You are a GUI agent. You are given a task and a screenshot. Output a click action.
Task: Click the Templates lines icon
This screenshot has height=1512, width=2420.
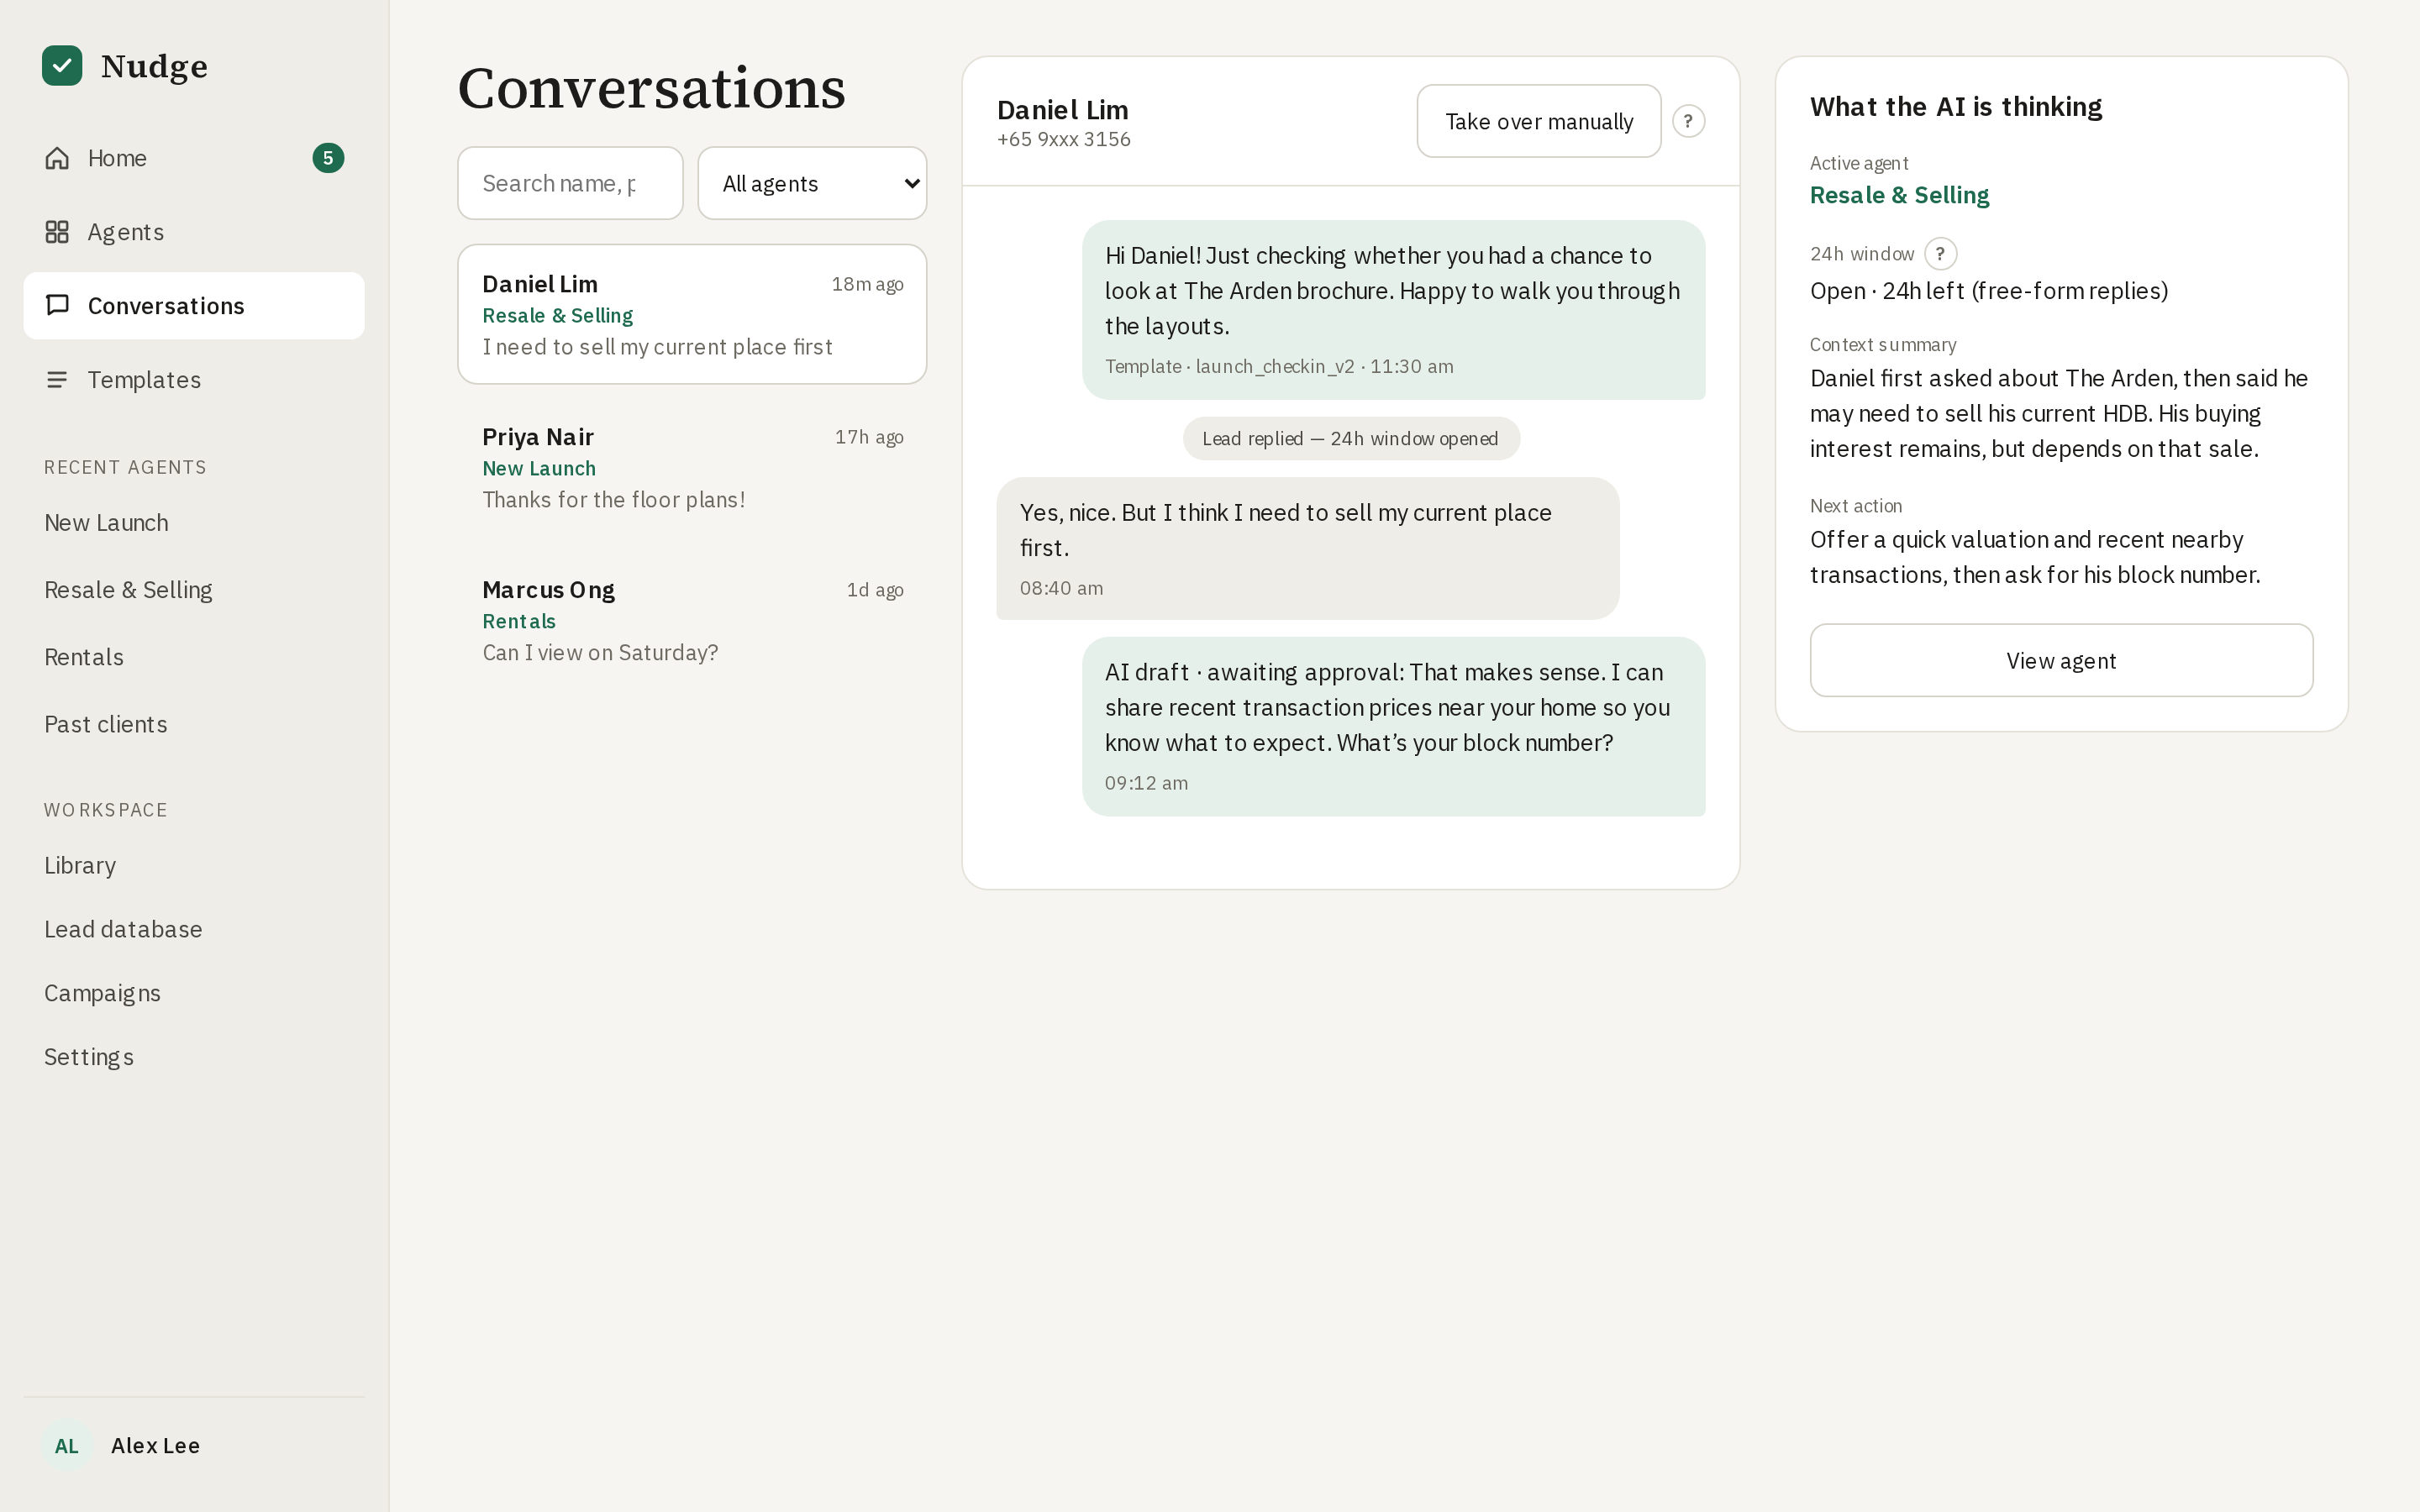(57, 380)
